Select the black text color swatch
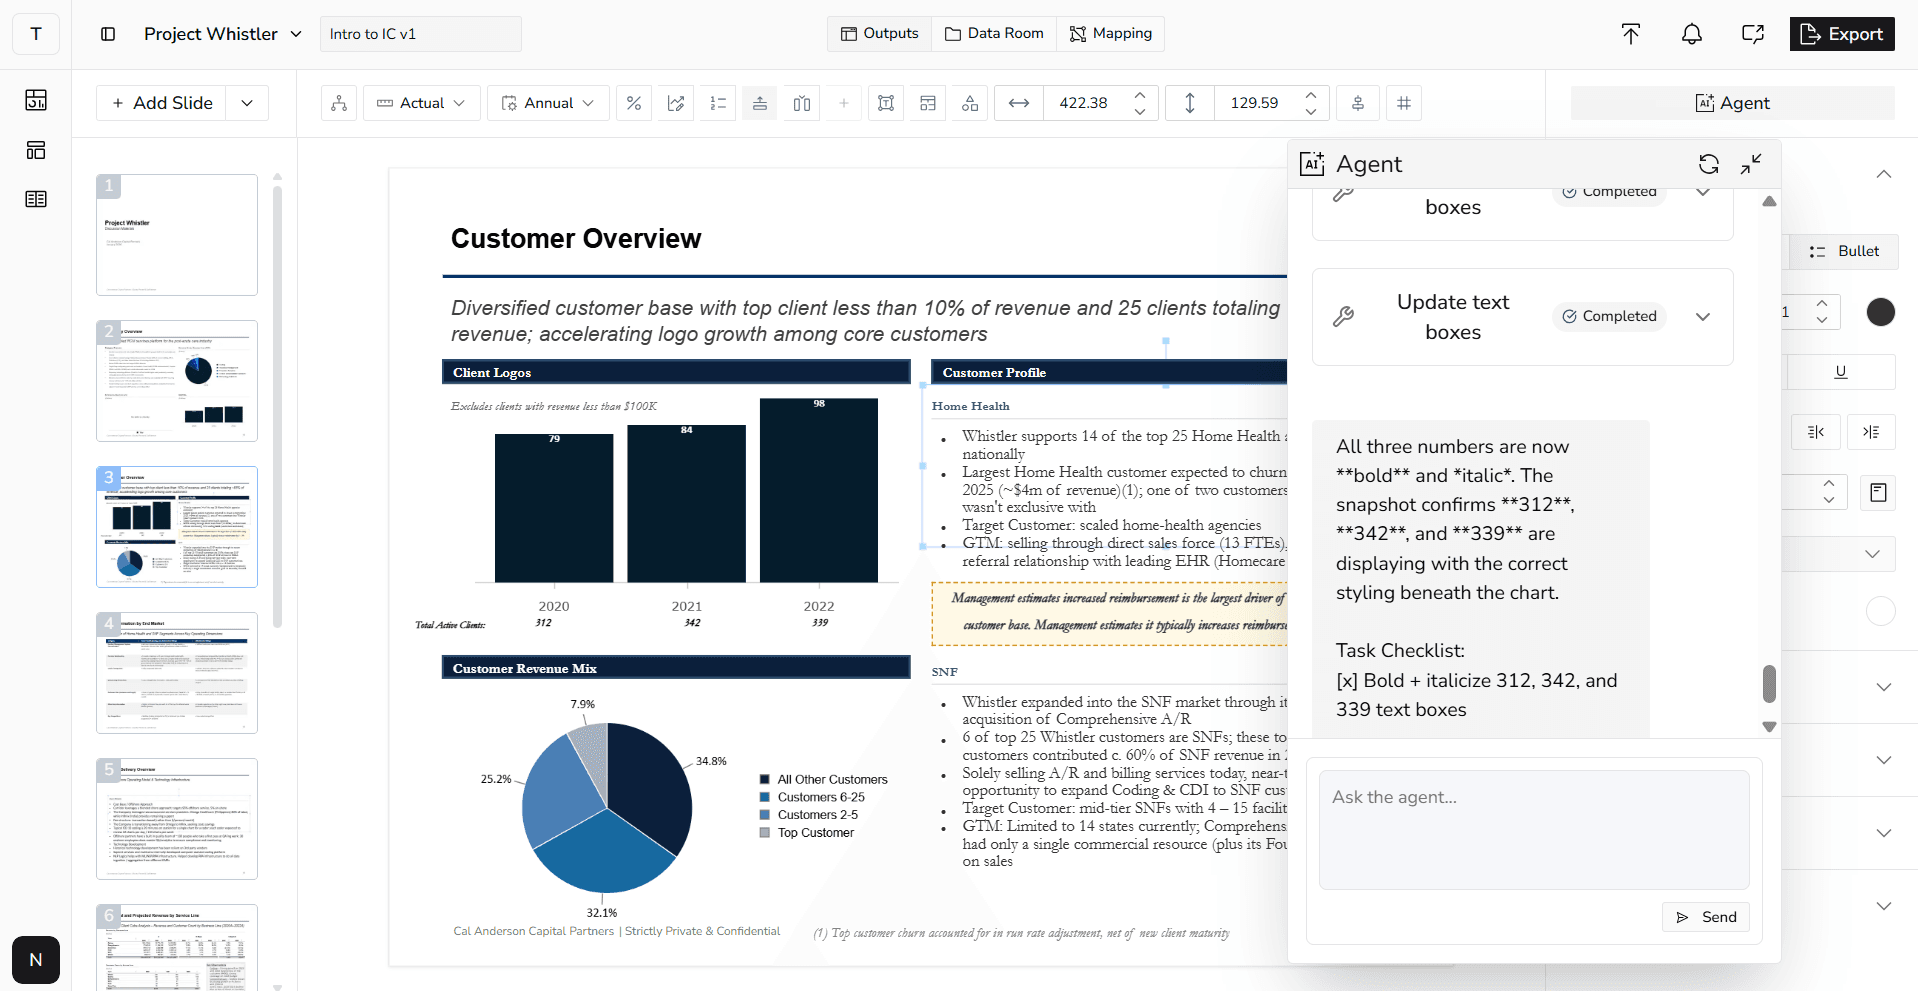Screen dimensions: 1918x991 1881,312
